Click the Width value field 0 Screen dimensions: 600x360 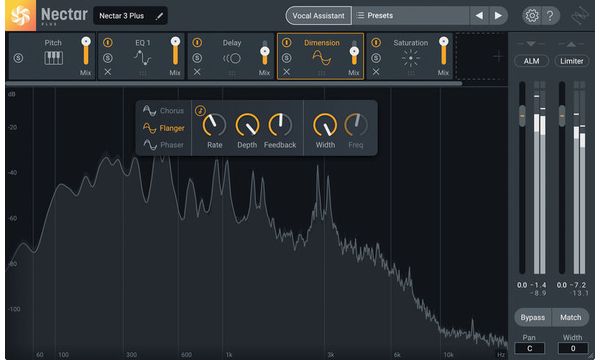tap(573, 349)
